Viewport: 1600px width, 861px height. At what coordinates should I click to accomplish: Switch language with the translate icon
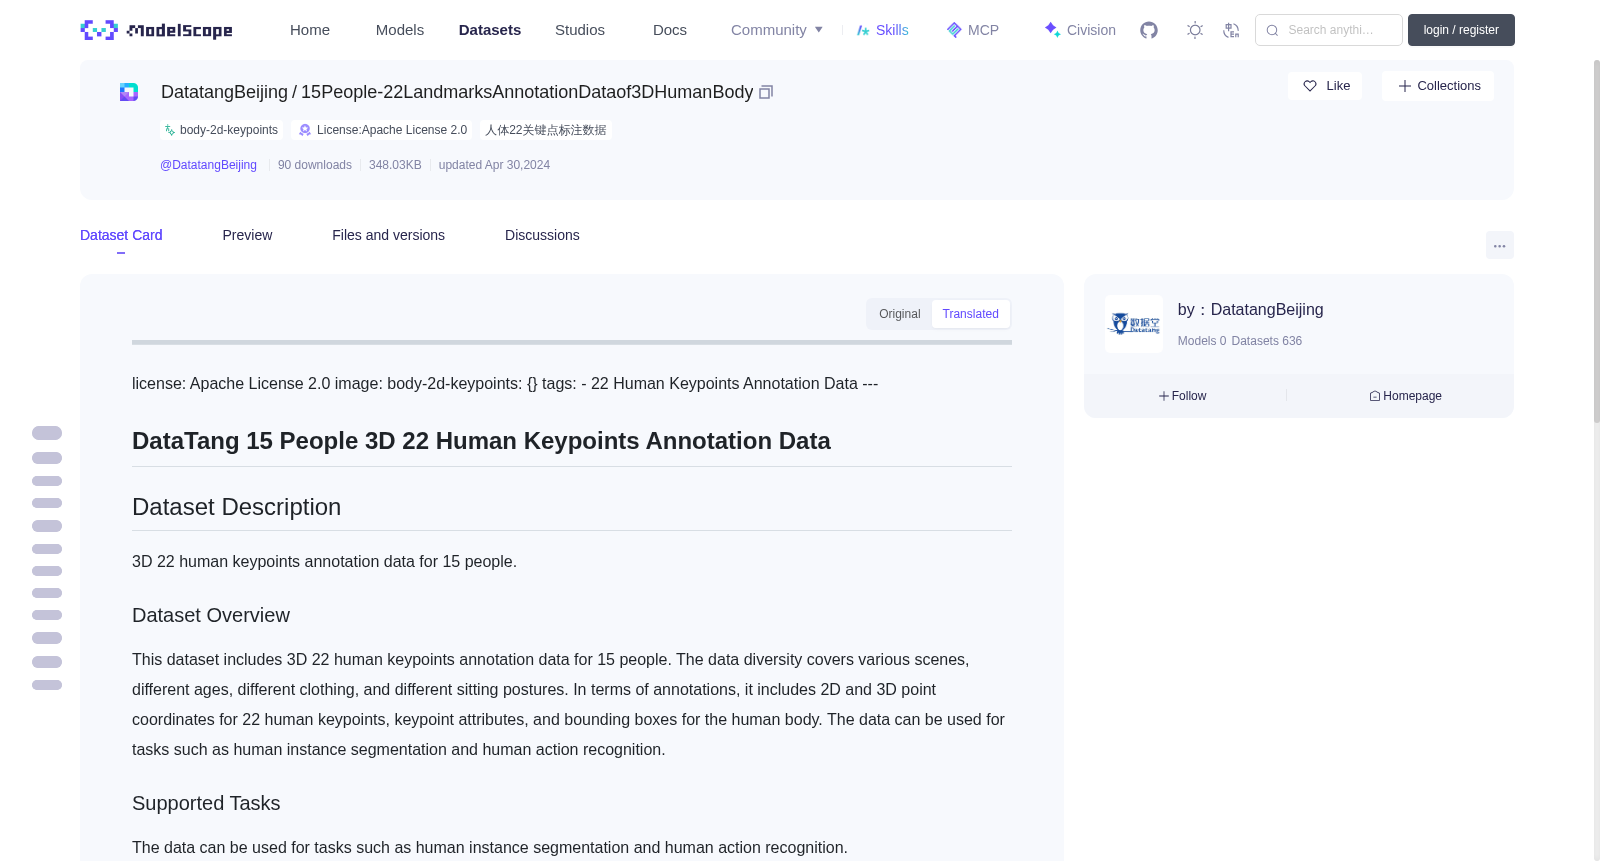1231,30
